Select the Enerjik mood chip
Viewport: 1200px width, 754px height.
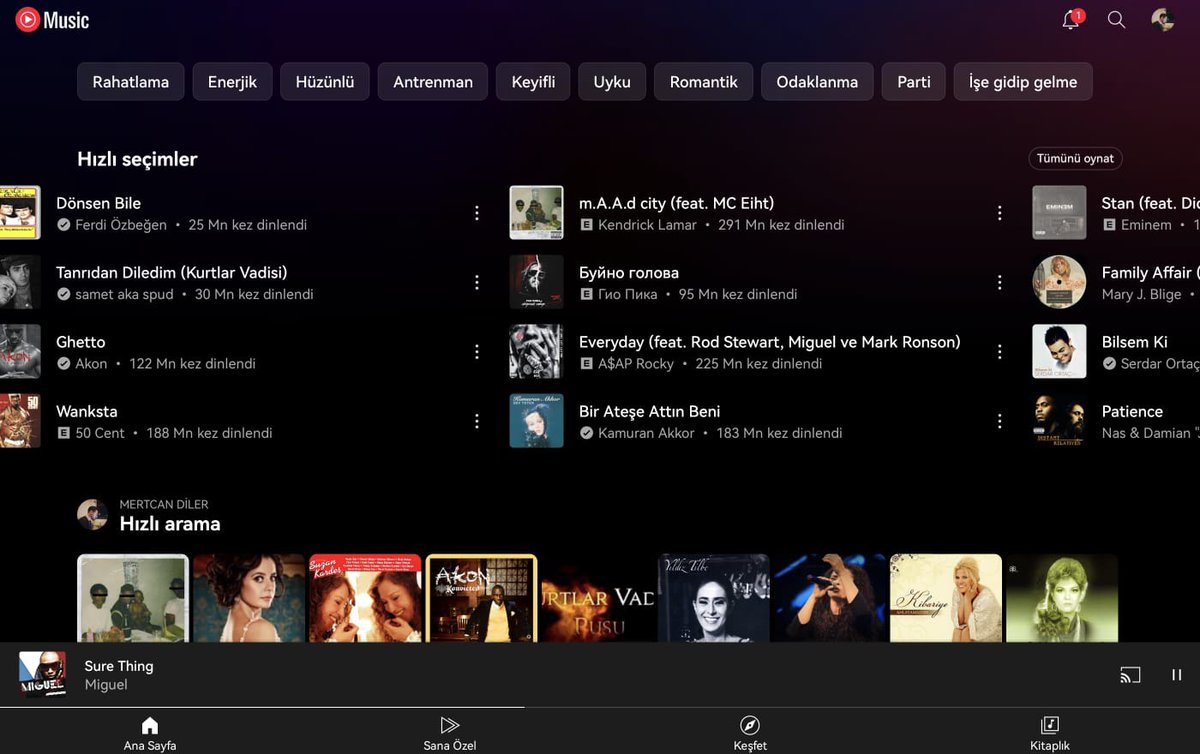[232, 82]
